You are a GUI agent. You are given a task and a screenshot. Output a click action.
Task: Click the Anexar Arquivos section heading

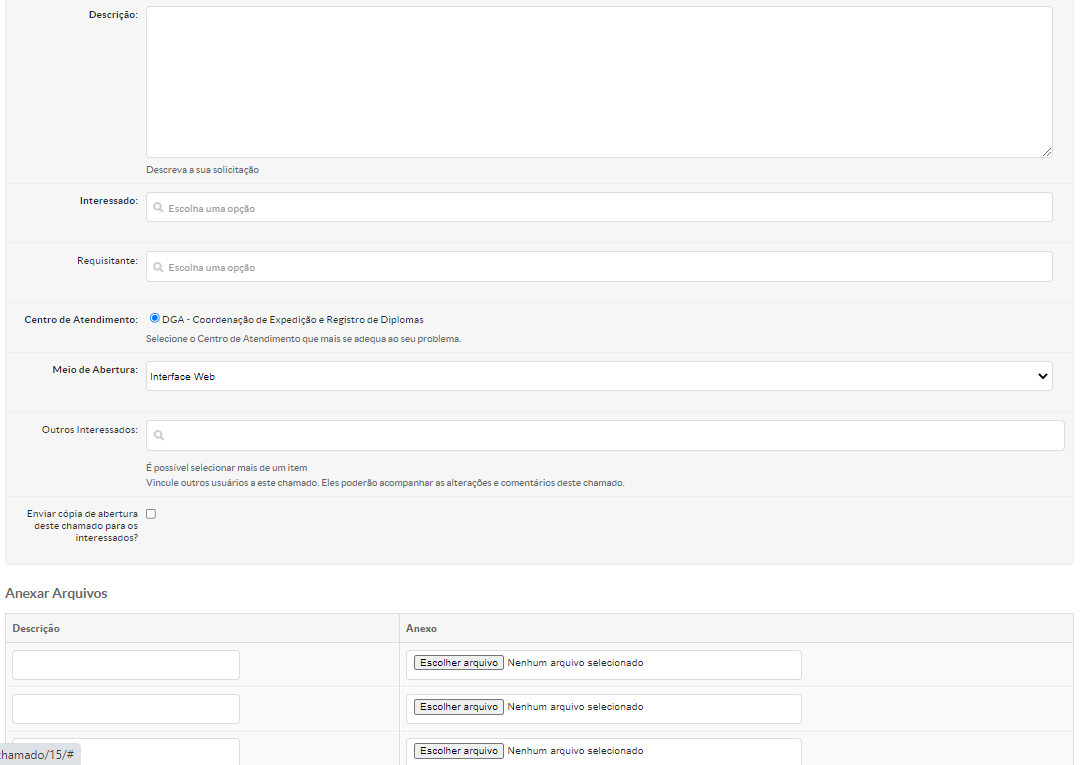click(56, 593)
